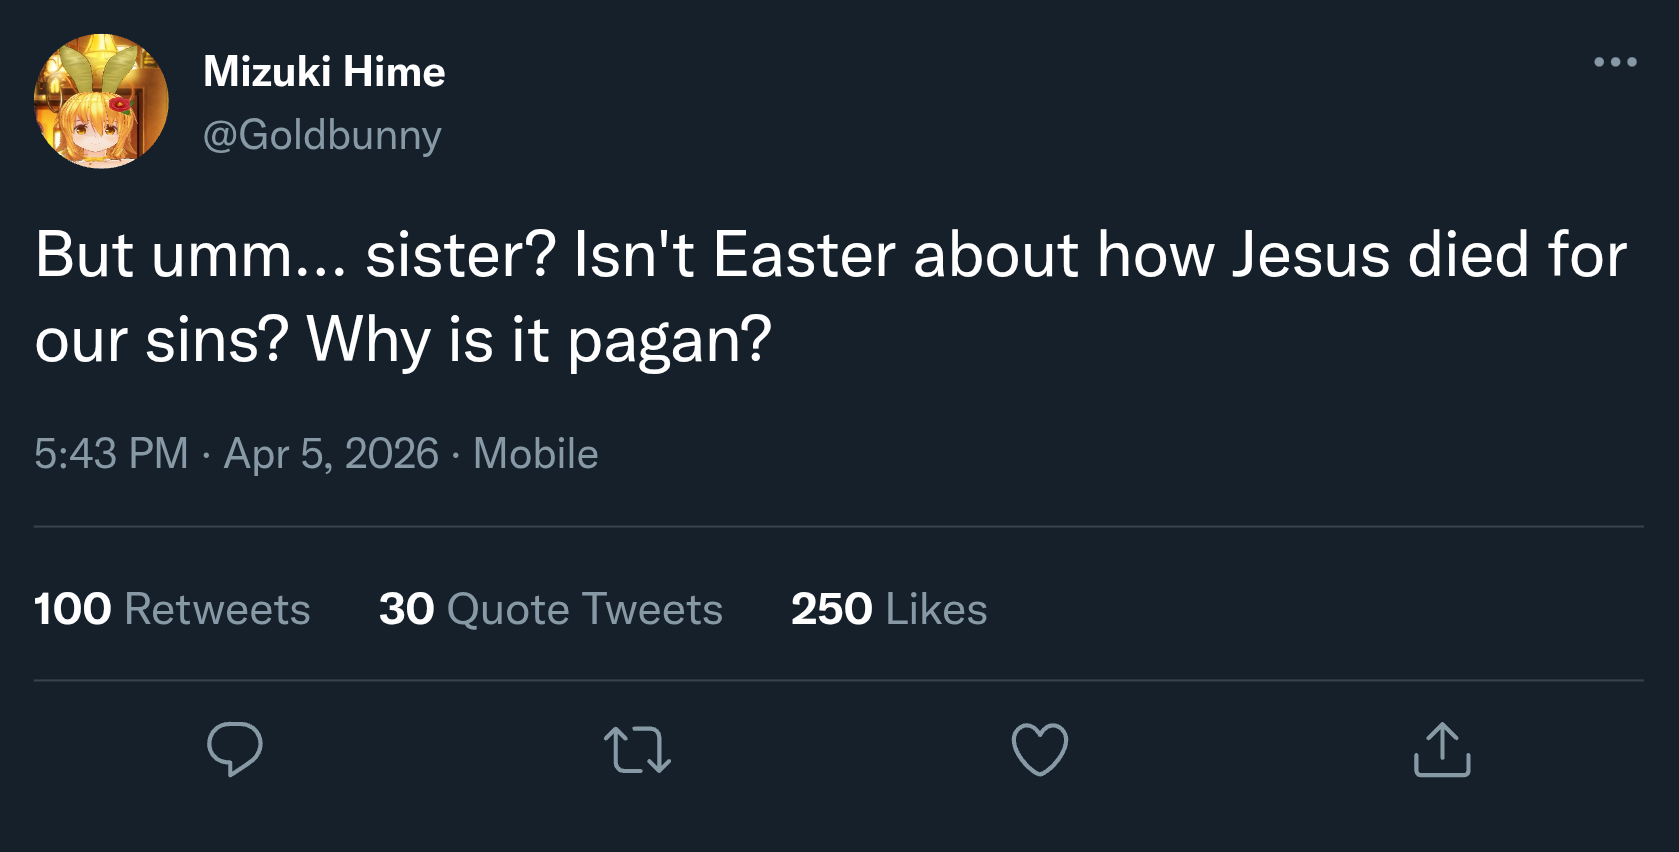Reply to Mizuki Hime's tweet
1679x852 pixels.
pyautogui.click(x=235, y=749)
